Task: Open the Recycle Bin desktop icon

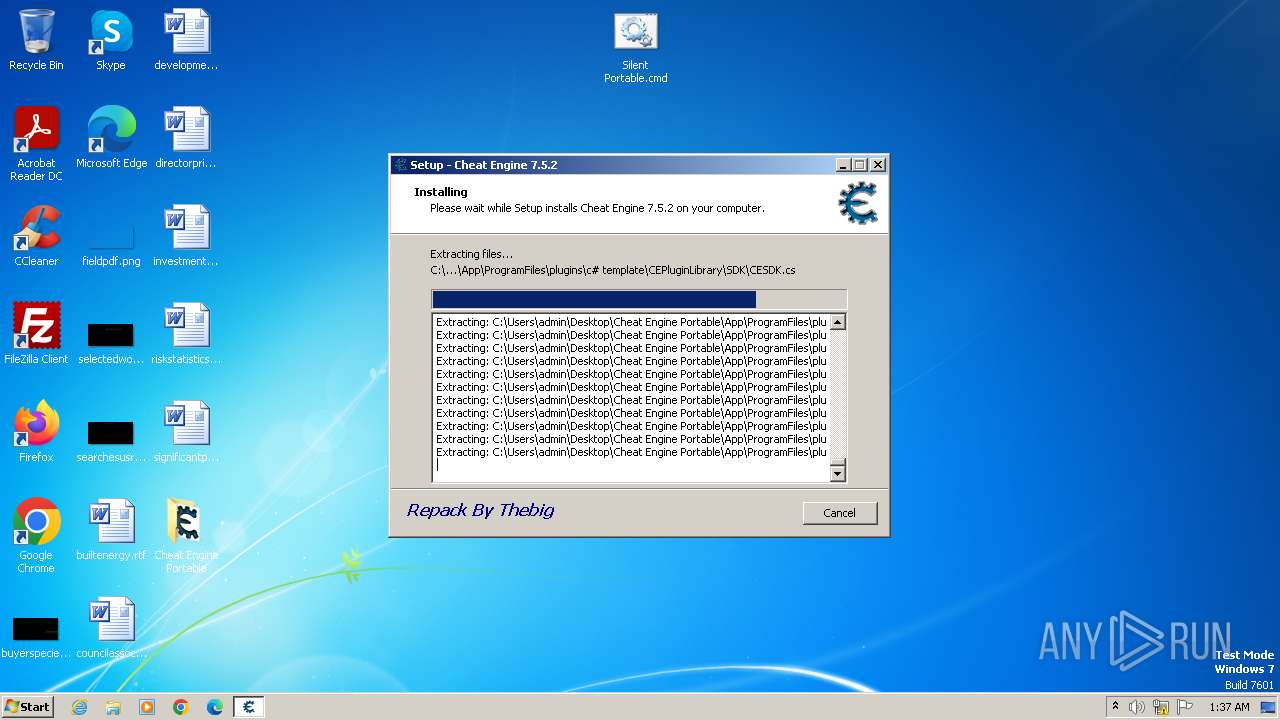Action: (x=36, y=40)
